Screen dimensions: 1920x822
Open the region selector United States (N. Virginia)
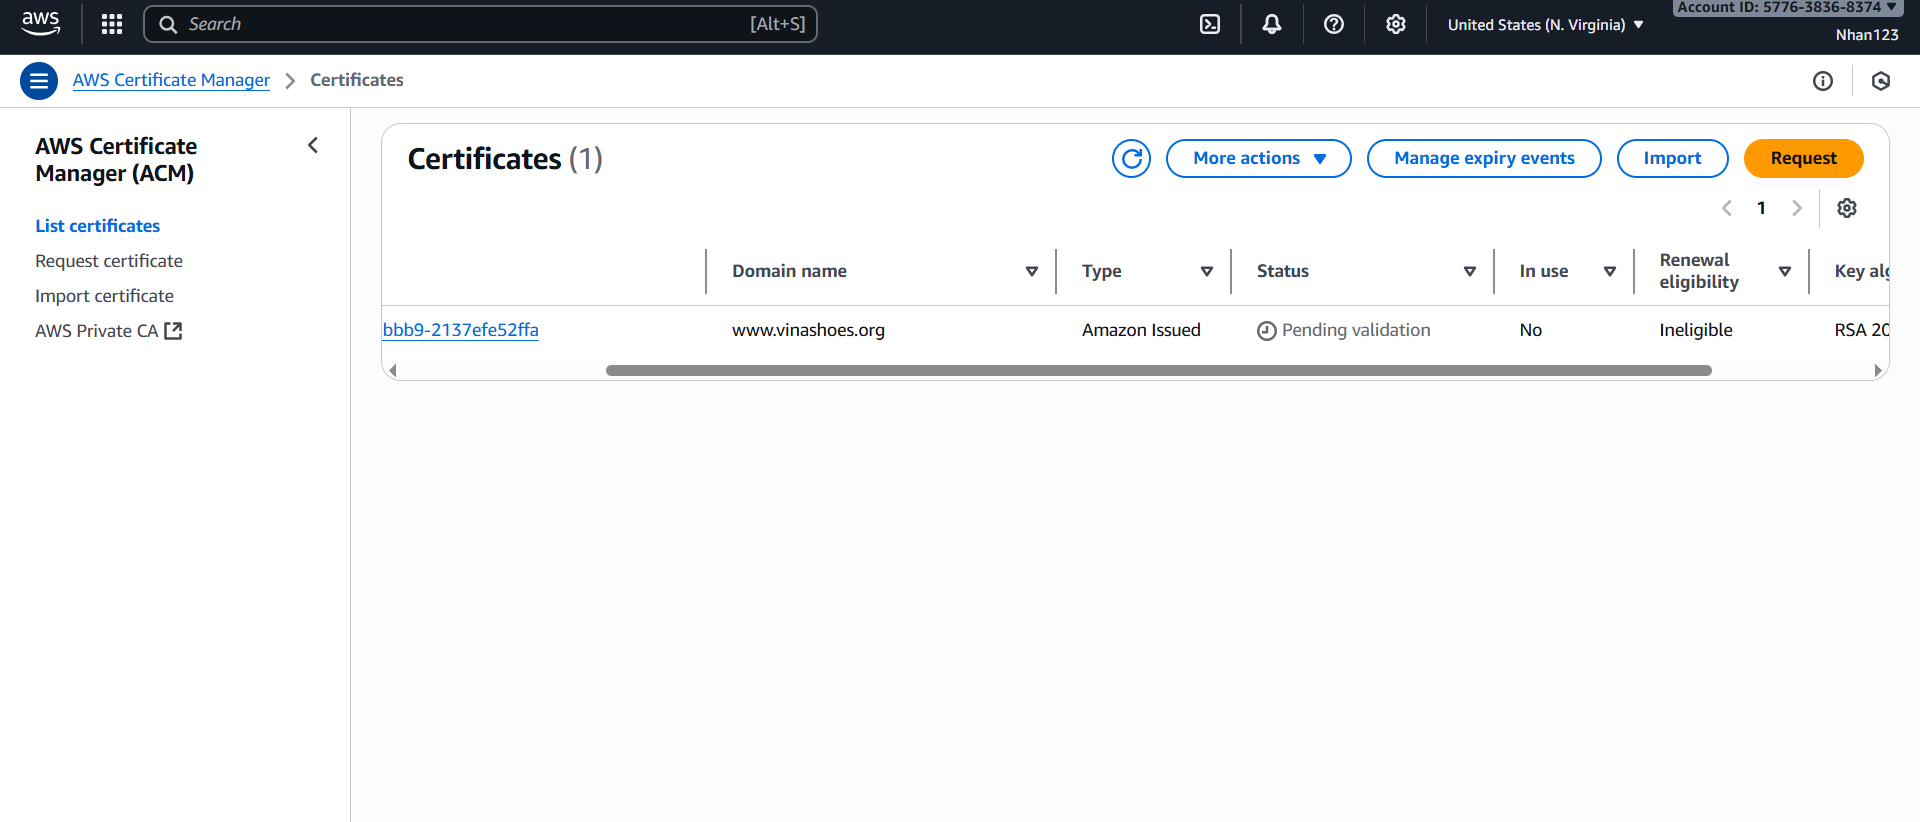pos(1545,25)
